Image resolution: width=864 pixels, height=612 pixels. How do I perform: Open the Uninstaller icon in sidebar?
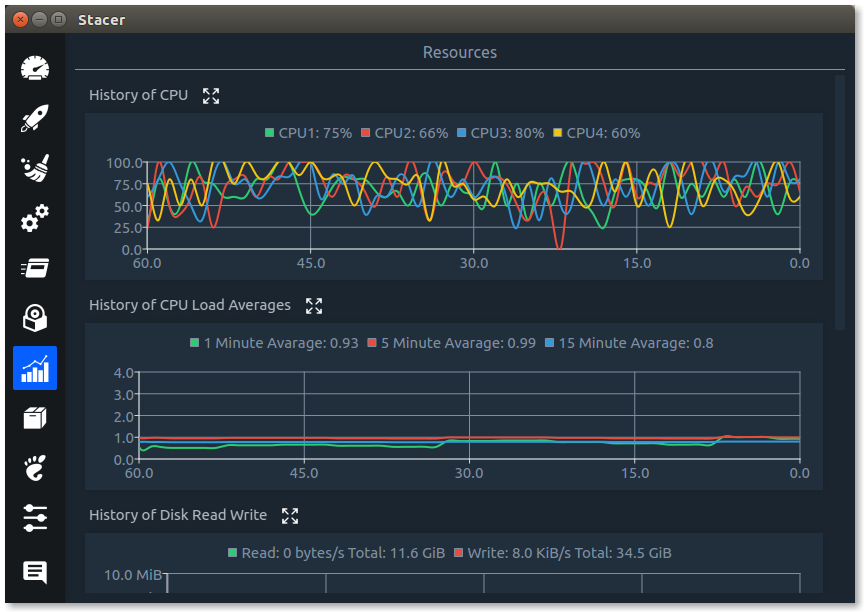point(35,318)
